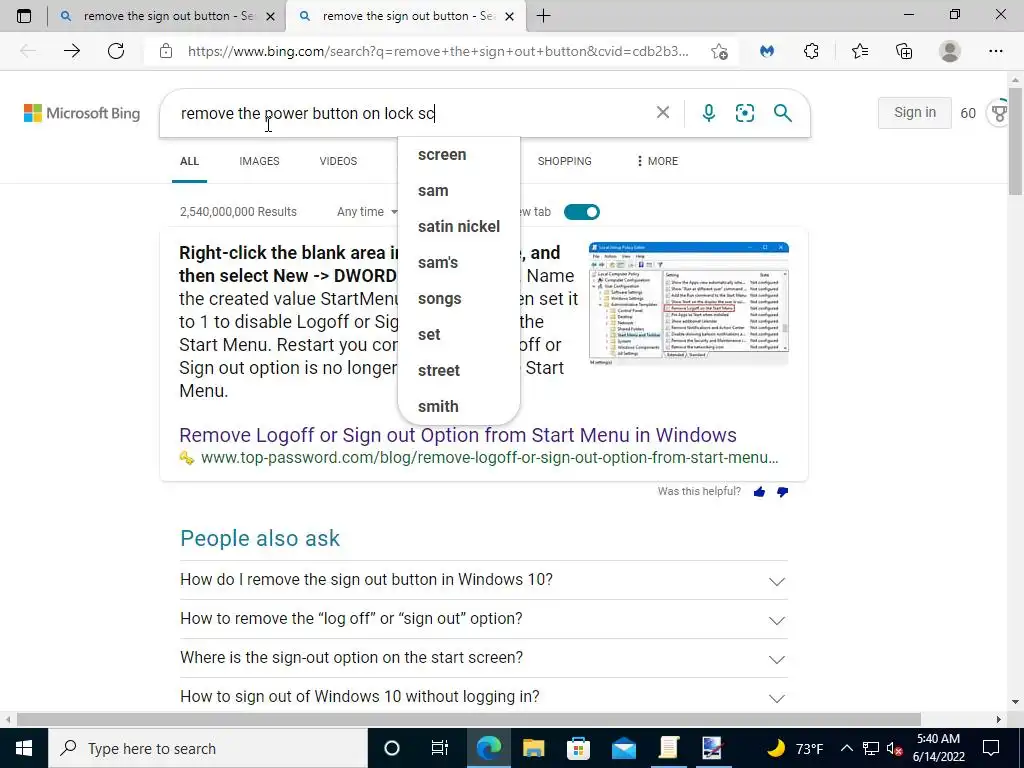Click the browser address bar URL
This screenshot has width=1024, height=768.
[438, 51]
